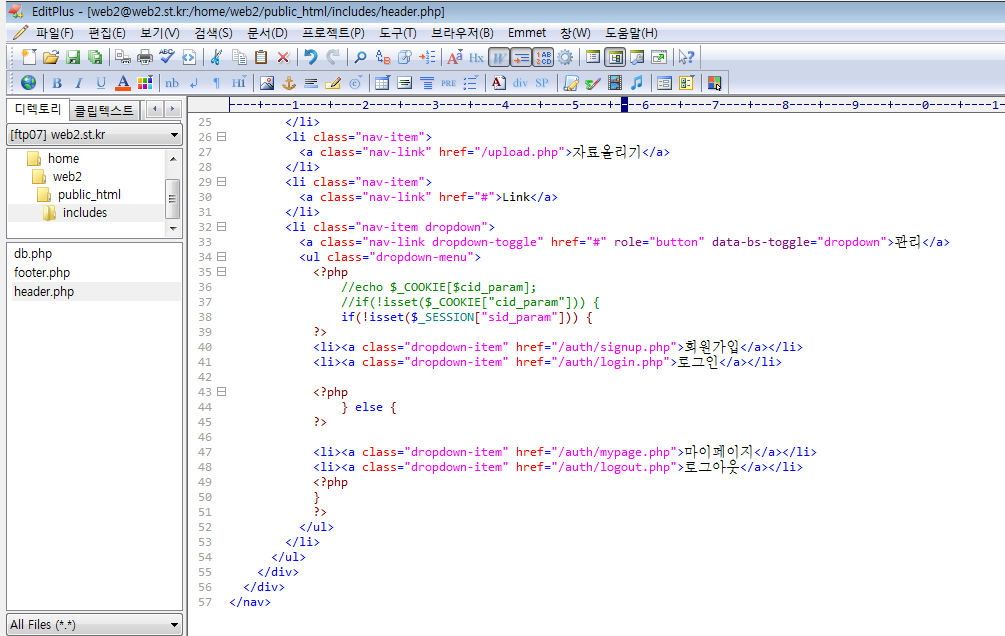This screenshot has height=636, width=1005.
Task: Open a file with the Open folder icon
Action: (51, 57)
